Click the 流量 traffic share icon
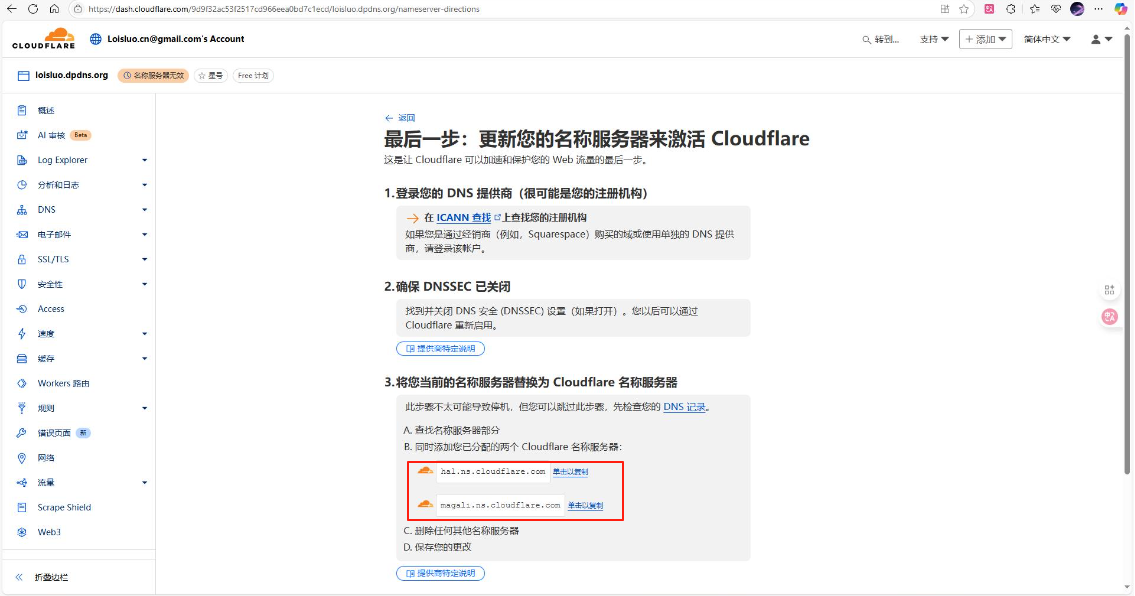 point(22,482)
